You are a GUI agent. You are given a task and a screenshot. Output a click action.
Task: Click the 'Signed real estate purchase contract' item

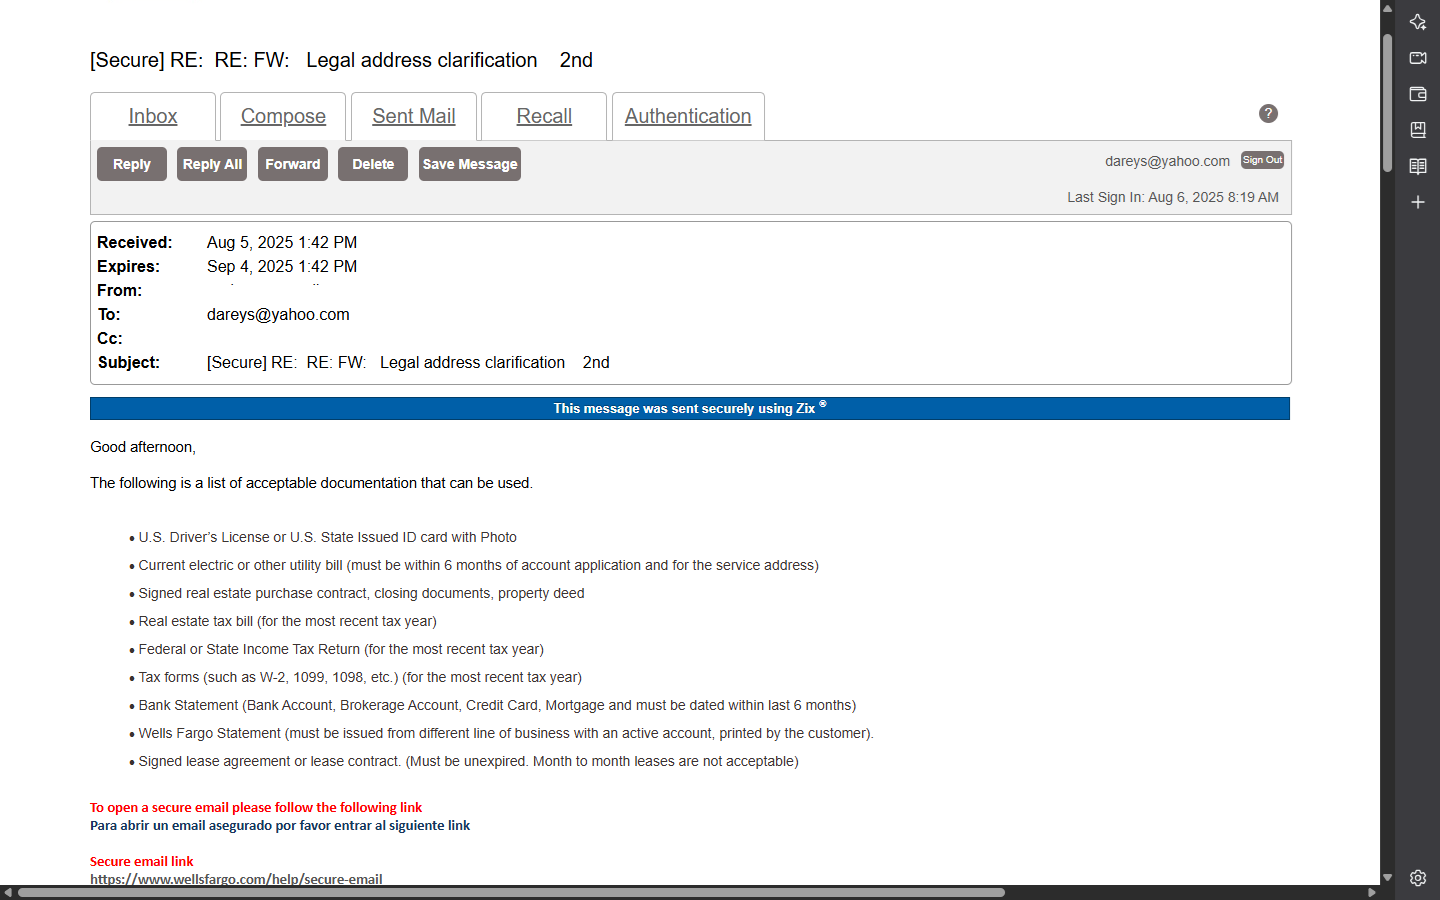(x=361, y=593)
